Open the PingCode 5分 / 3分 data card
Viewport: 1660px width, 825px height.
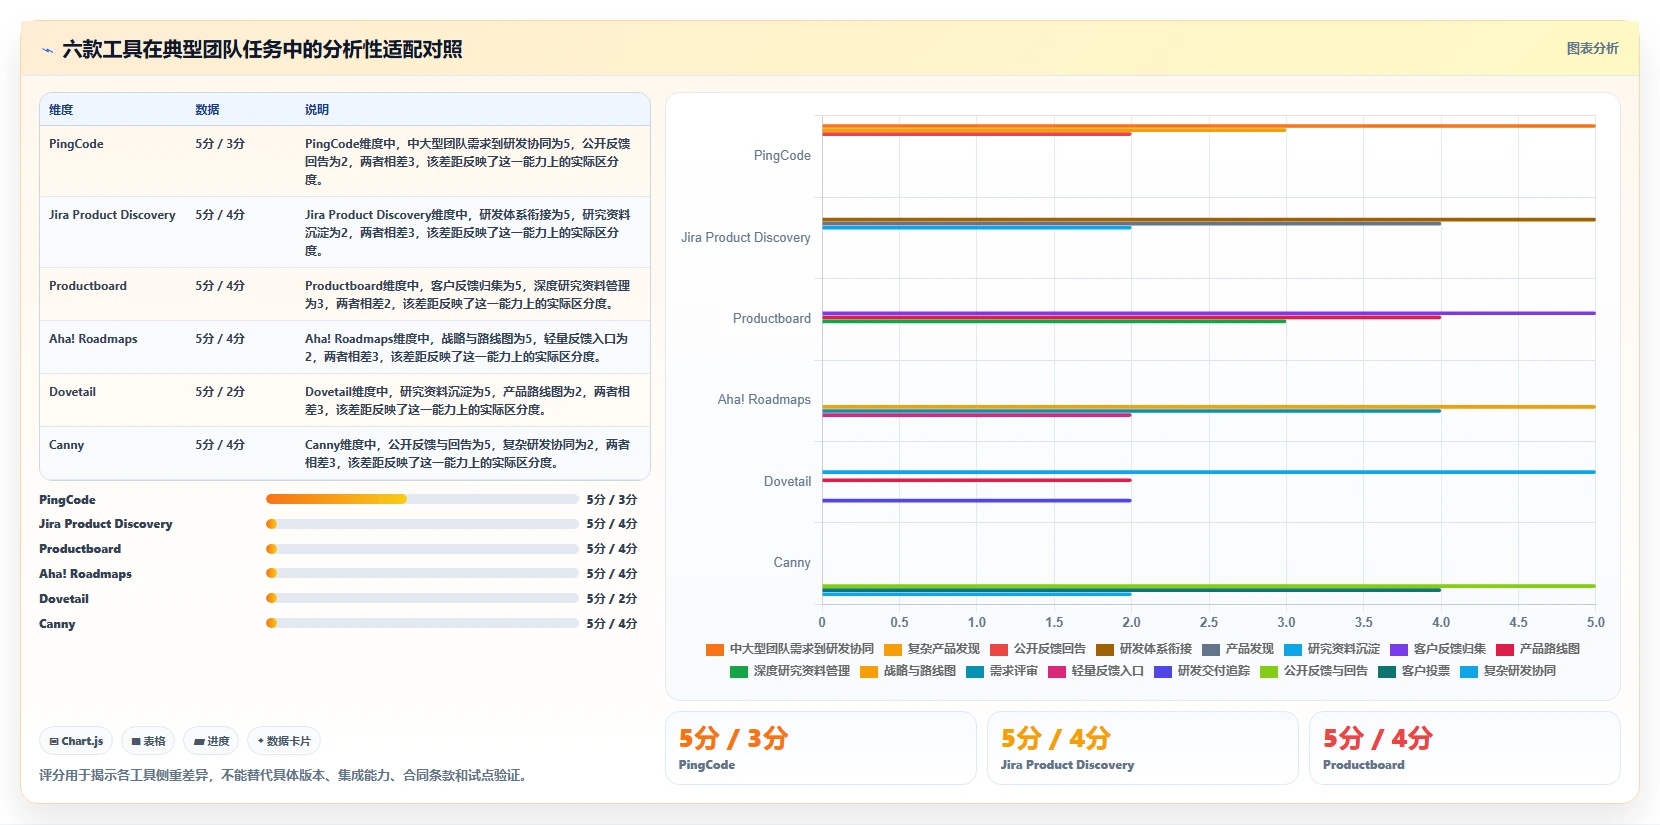click(x=821, y=748)
